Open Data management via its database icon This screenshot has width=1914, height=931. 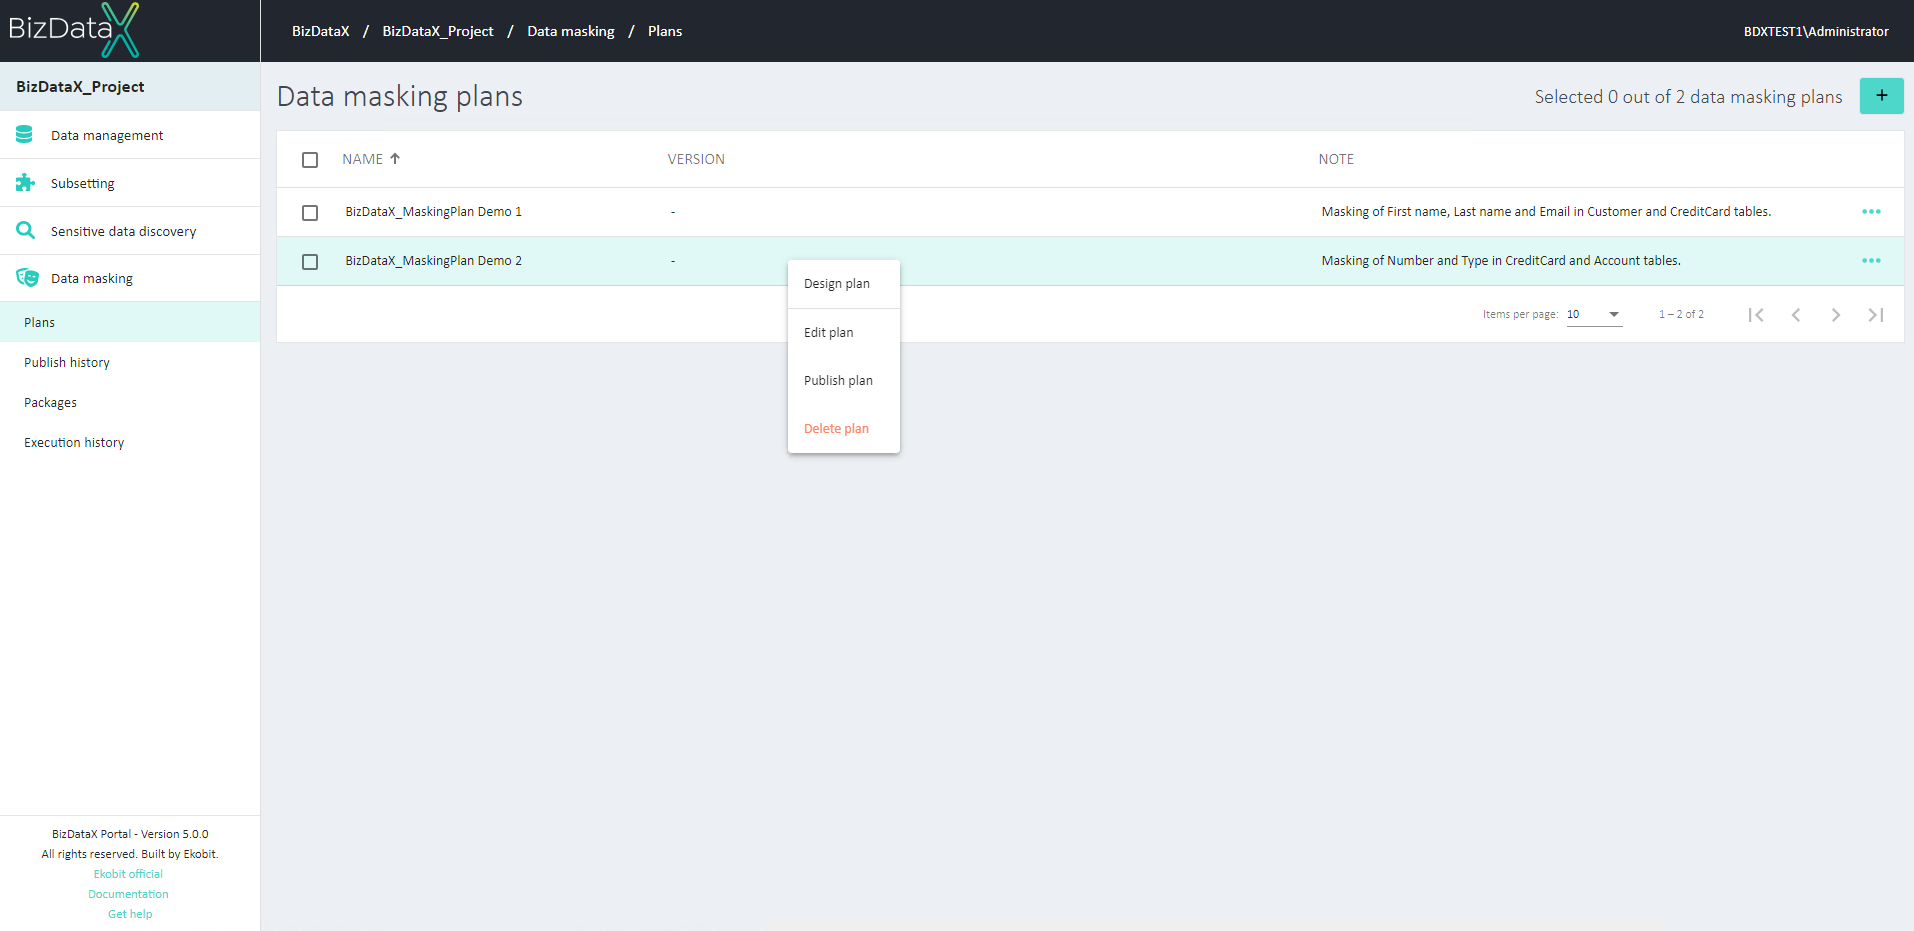[x=25, y=134]
